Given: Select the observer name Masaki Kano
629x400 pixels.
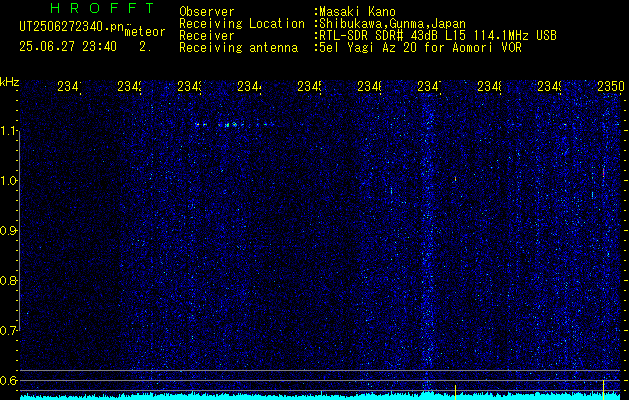Looking at the screenshot, I should click(357, 11).
